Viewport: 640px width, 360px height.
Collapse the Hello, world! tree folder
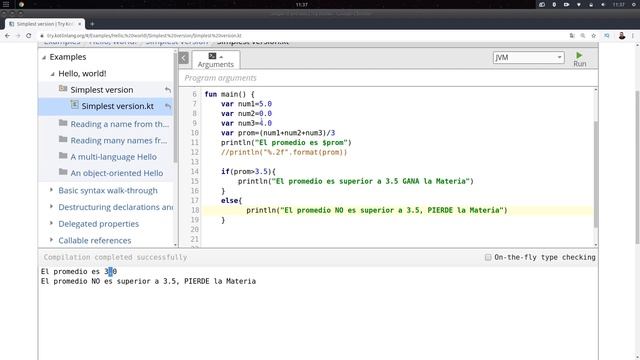52,74
